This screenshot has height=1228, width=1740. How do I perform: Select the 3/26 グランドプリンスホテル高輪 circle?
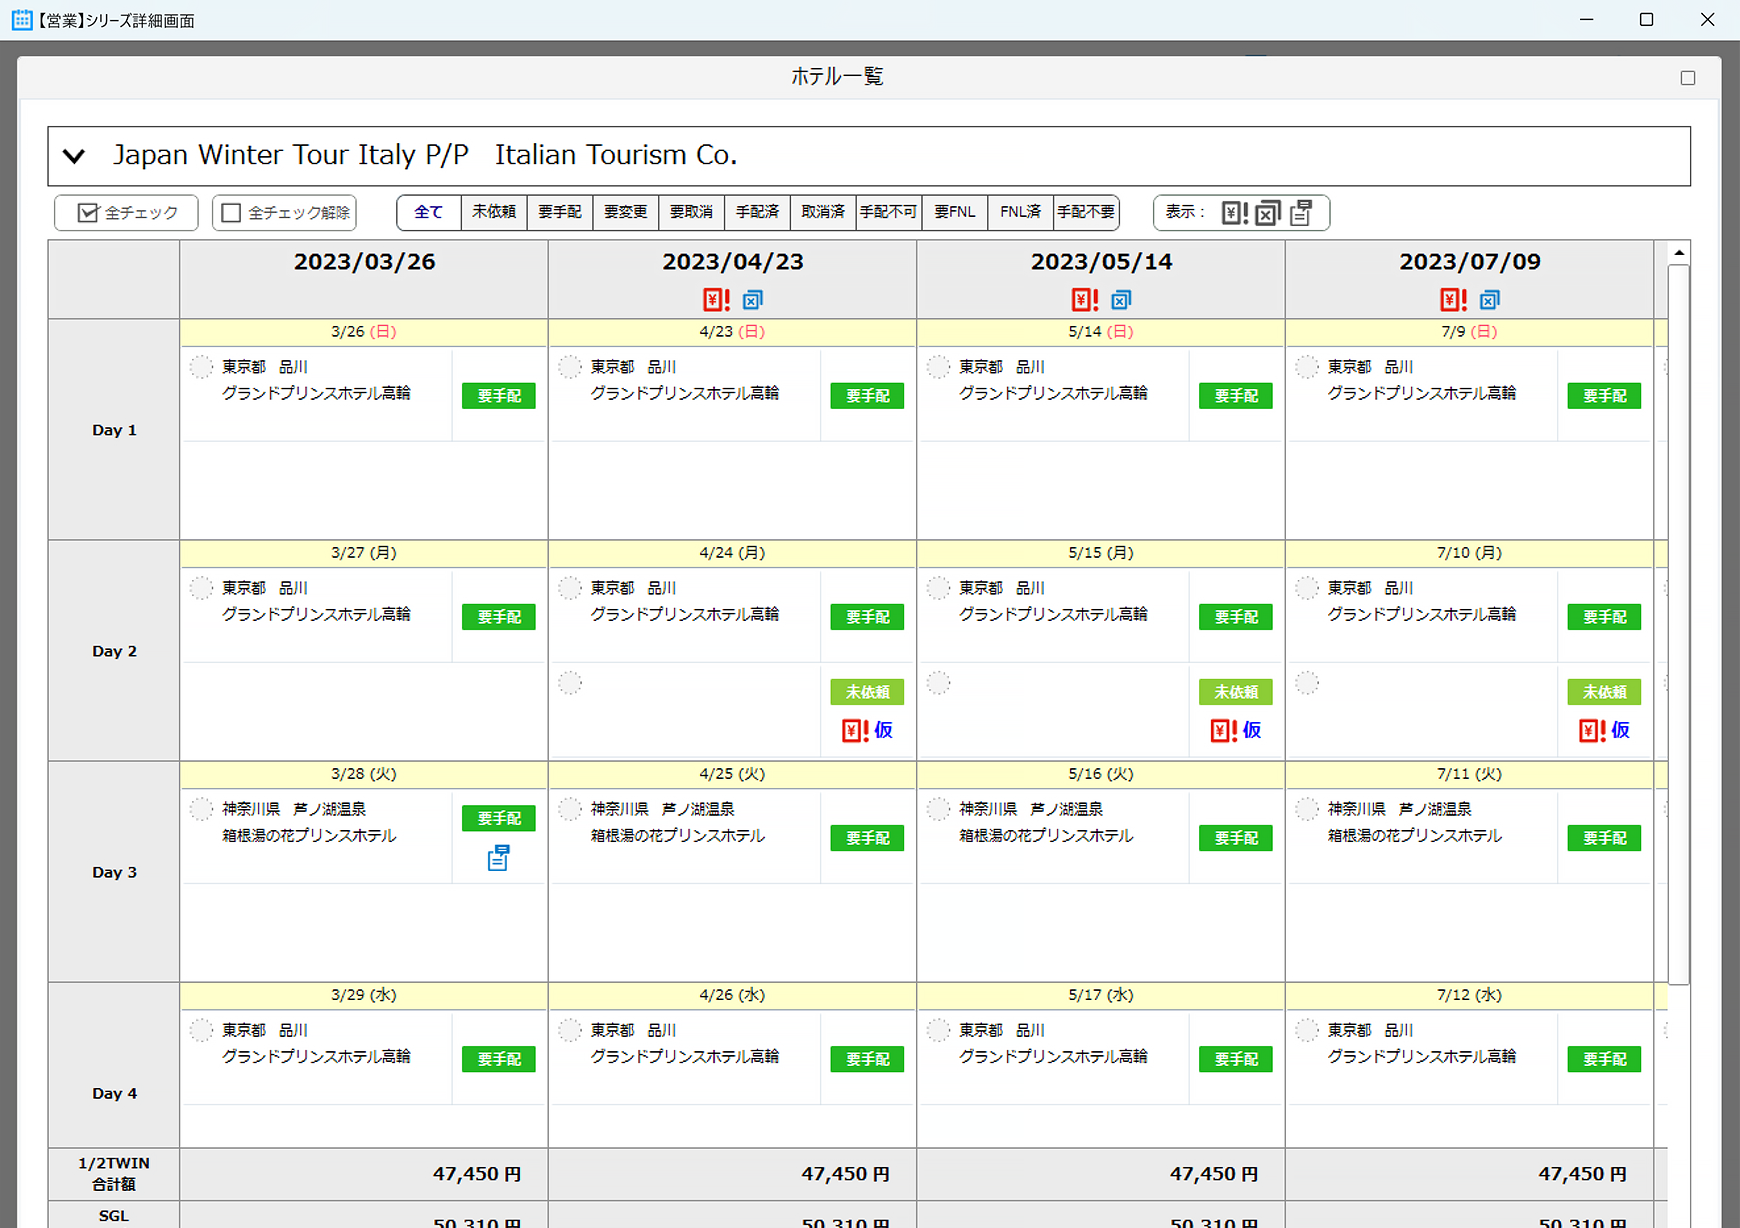[201, 367]
